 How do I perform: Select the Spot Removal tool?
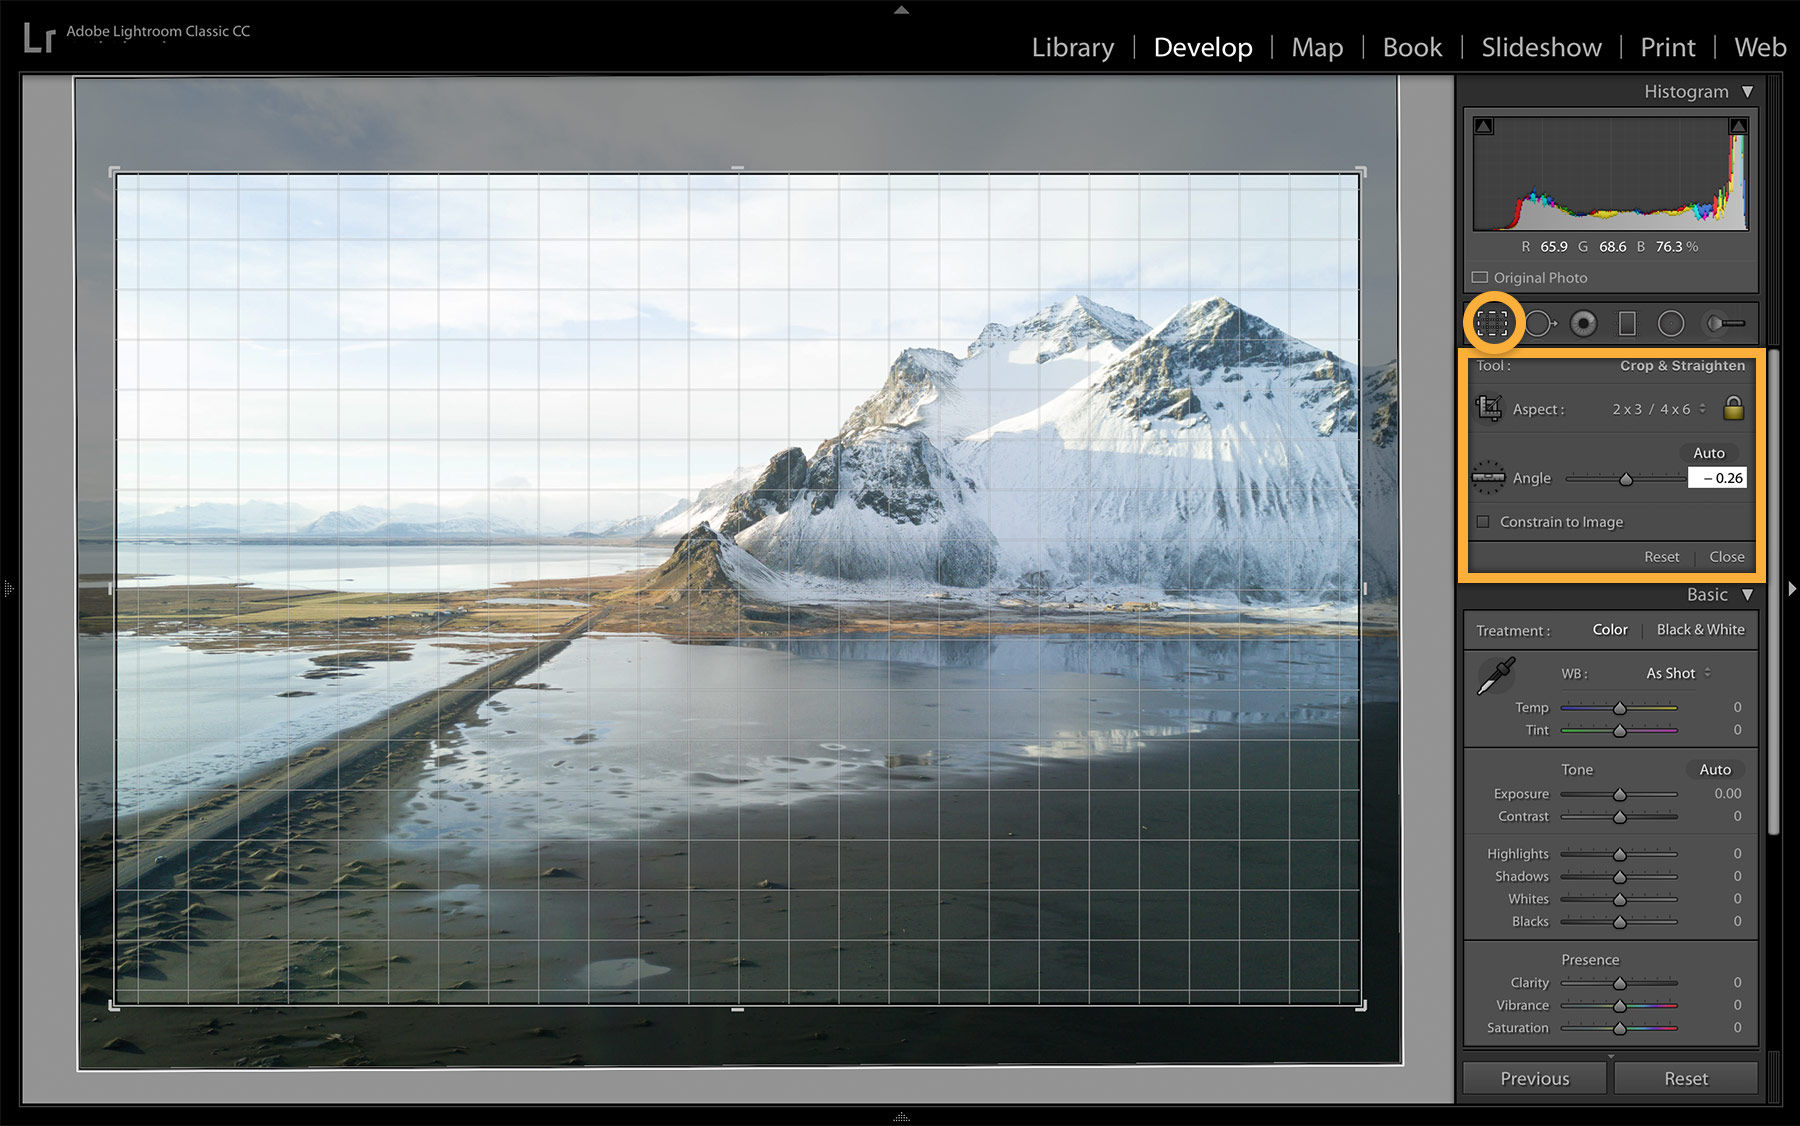(1540, 323)
